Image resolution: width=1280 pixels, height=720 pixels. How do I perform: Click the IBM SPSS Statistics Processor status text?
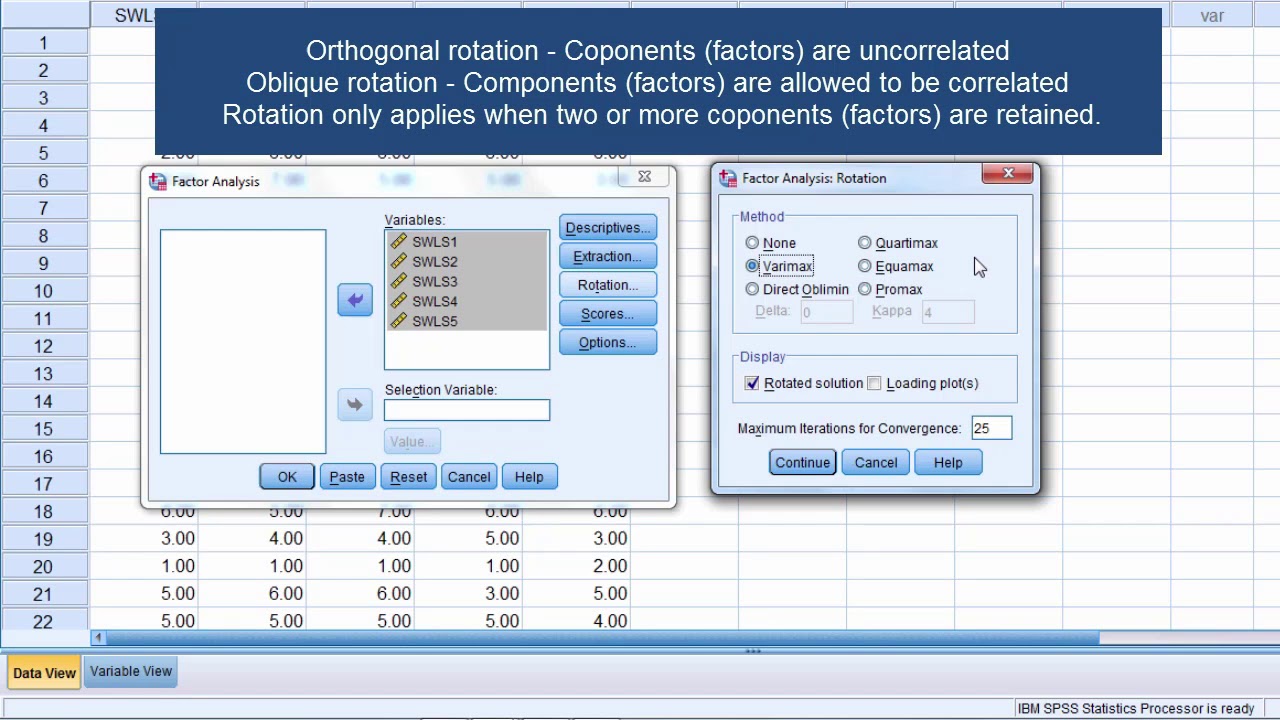1135,709
